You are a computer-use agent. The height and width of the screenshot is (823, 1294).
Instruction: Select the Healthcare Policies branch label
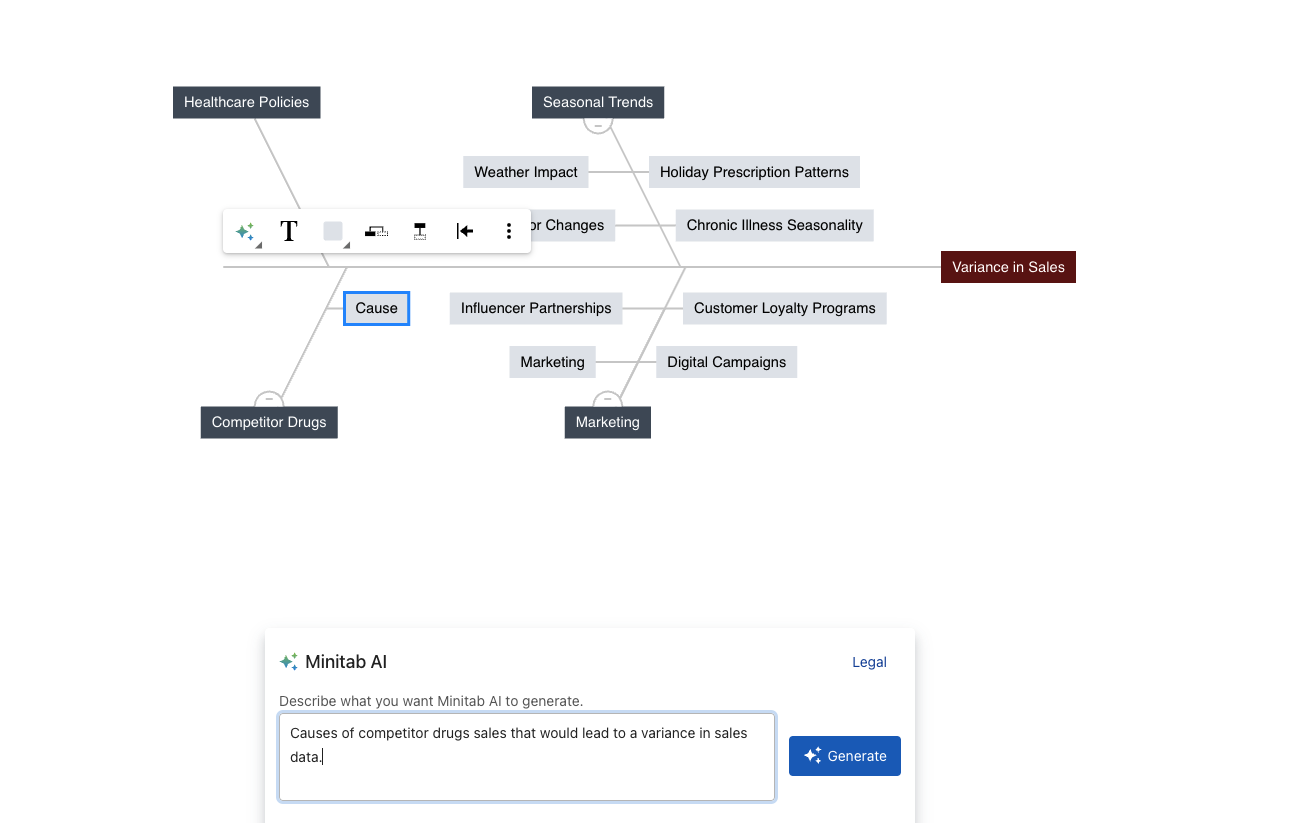pyautogui.click(x=246, y=102)
